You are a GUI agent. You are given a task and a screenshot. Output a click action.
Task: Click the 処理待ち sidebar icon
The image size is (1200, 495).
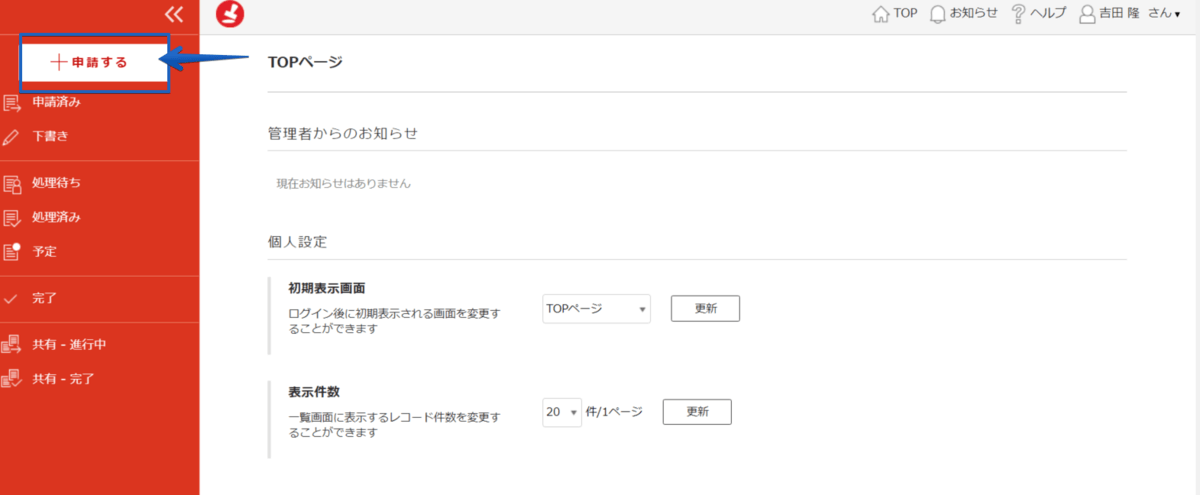click(12, 183)
